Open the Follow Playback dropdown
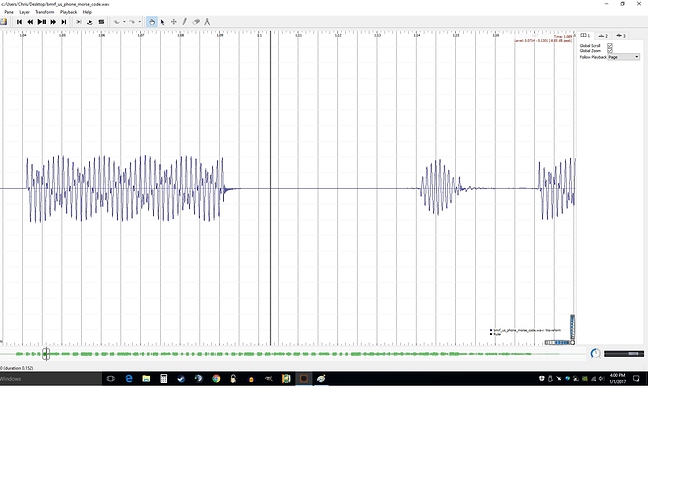 (624, 57)
